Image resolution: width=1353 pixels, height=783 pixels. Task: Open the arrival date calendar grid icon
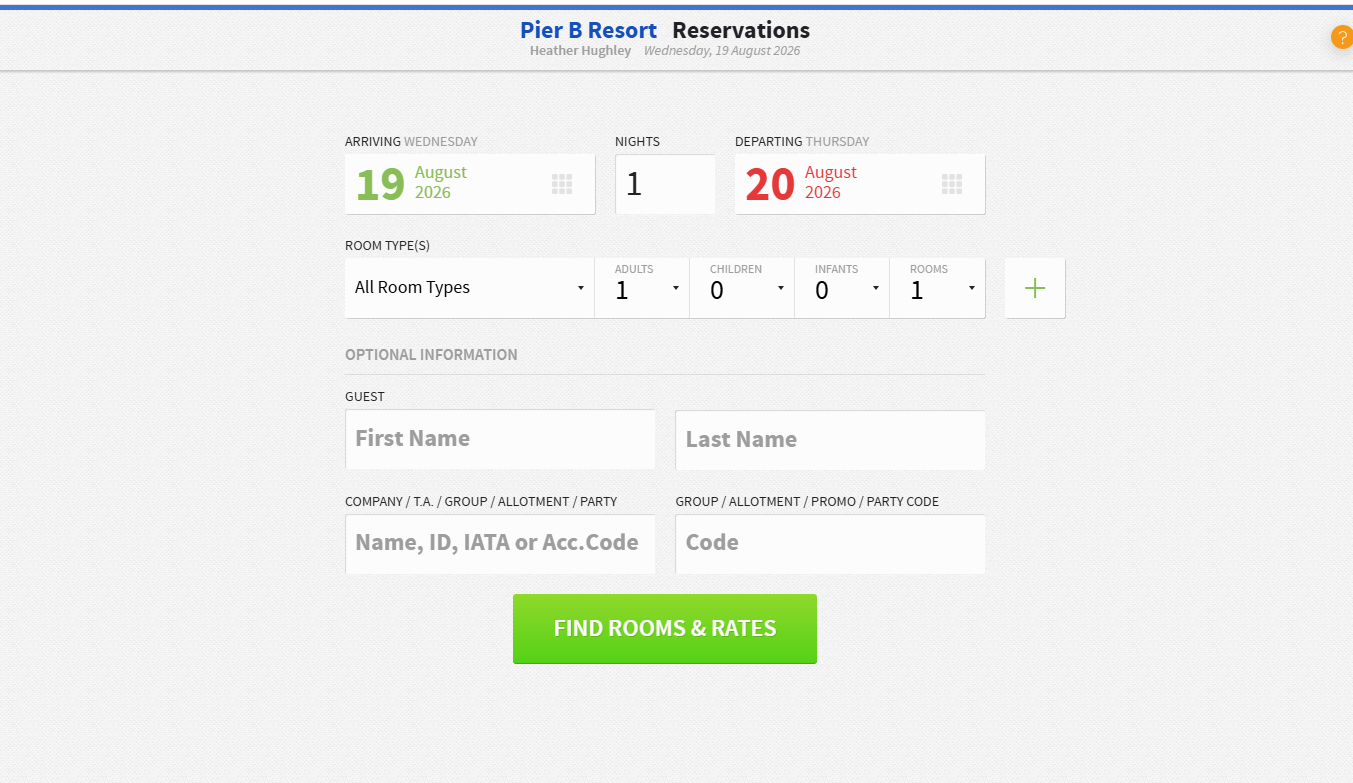coord(562,184)
